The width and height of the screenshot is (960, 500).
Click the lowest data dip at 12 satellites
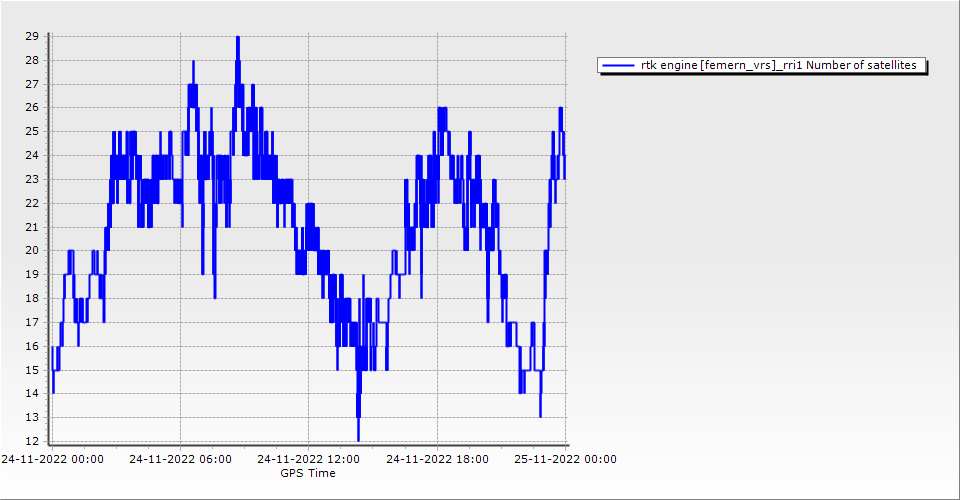click(x=358, y=440)
